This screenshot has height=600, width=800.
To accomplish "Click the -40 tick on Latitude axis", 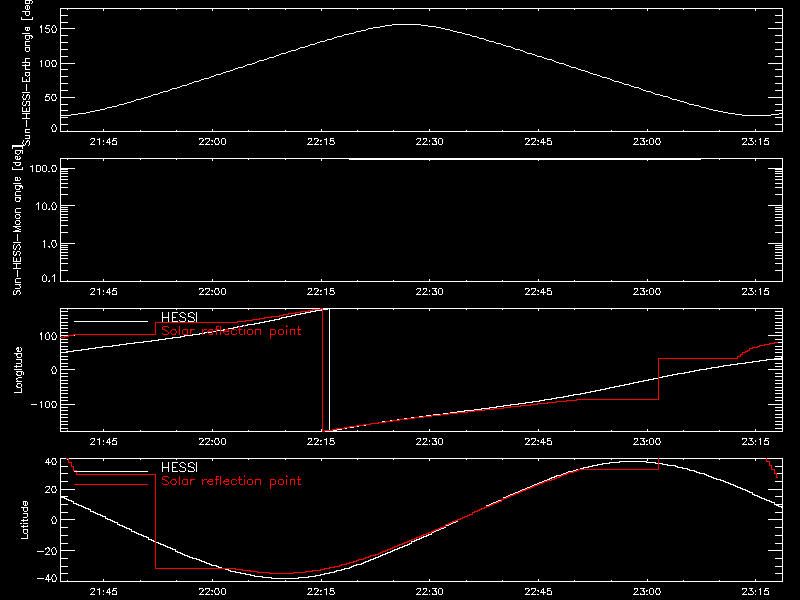I will click(x=47, y=579).
